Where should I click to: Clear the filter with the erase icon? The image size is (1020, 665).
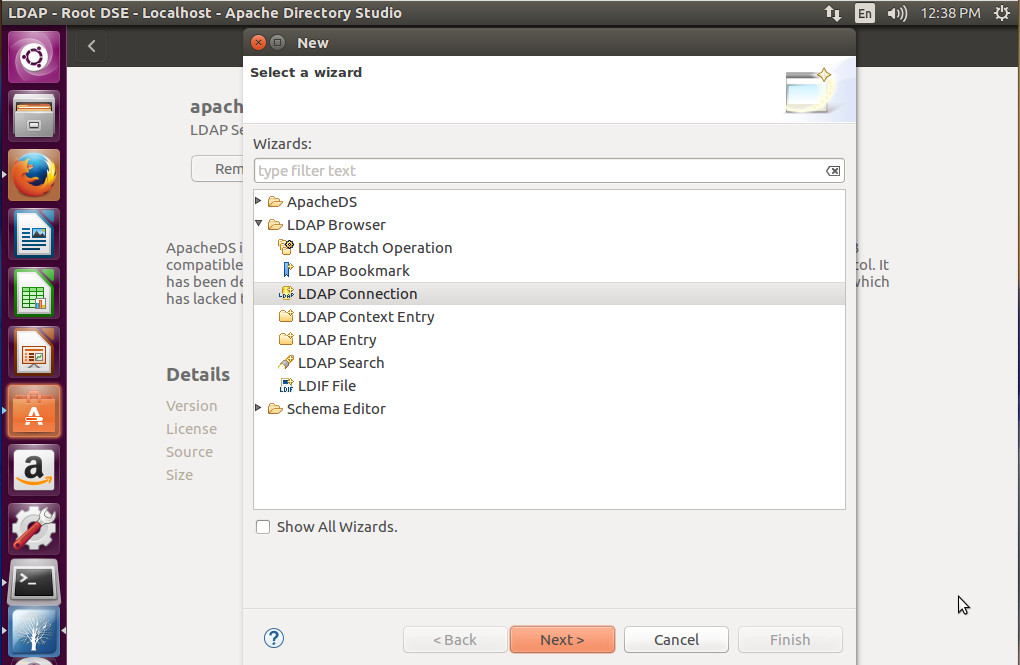point(832,170)
